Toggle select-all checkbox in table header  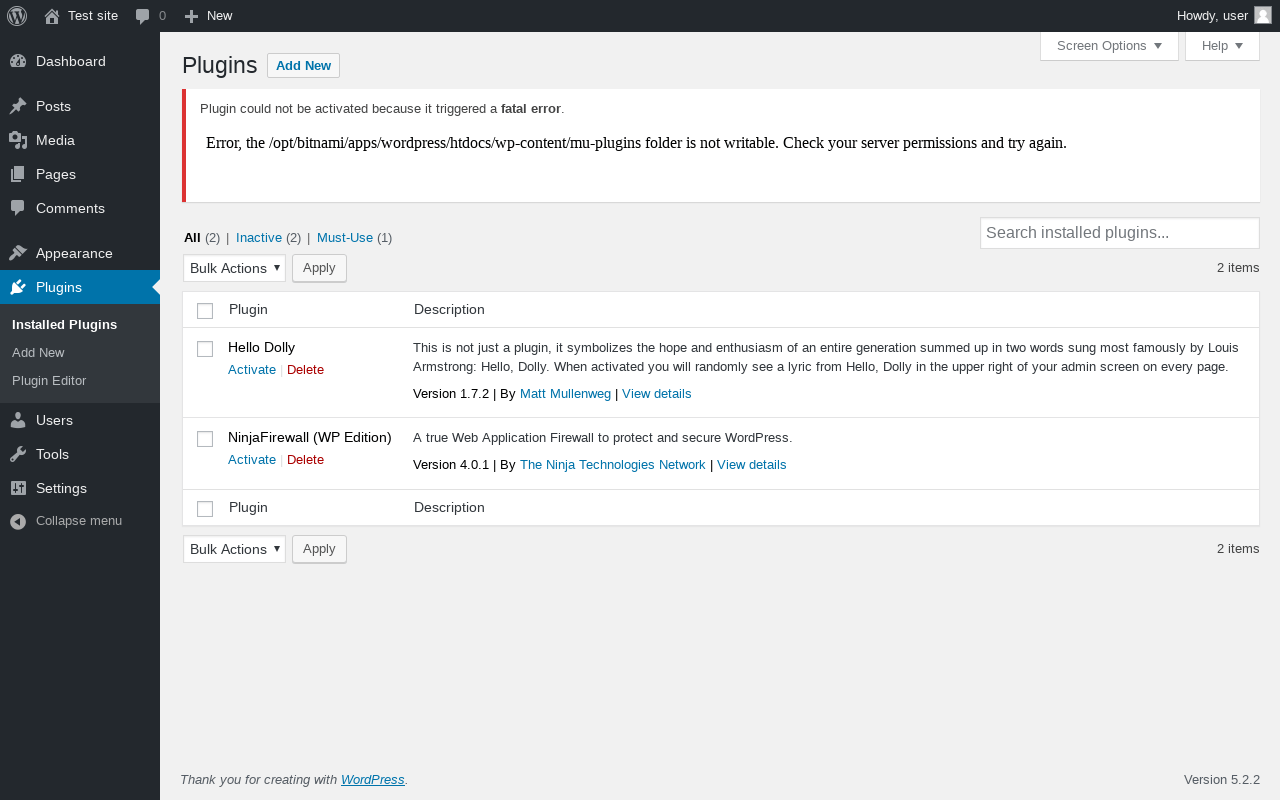coord(205,311)
